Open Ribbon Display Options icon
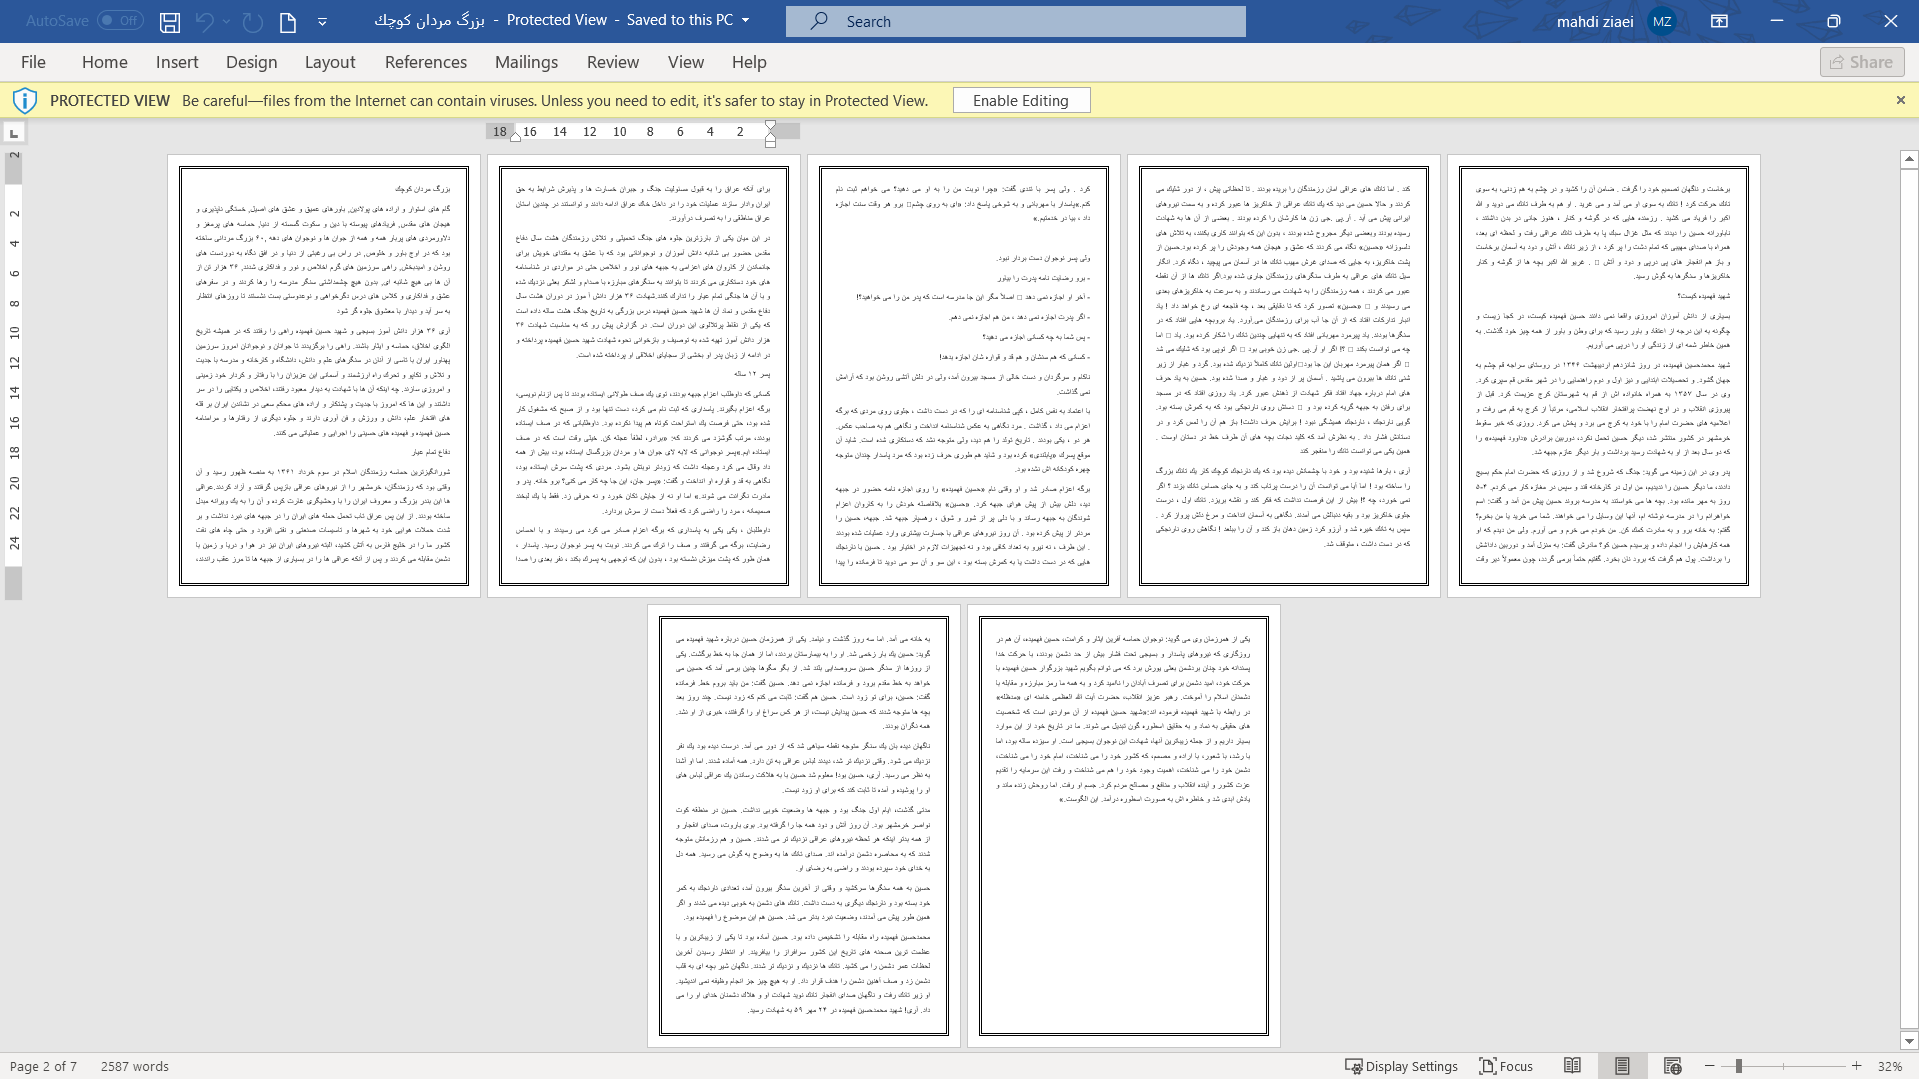The image size is (1919, 1079). [1720, 21]
